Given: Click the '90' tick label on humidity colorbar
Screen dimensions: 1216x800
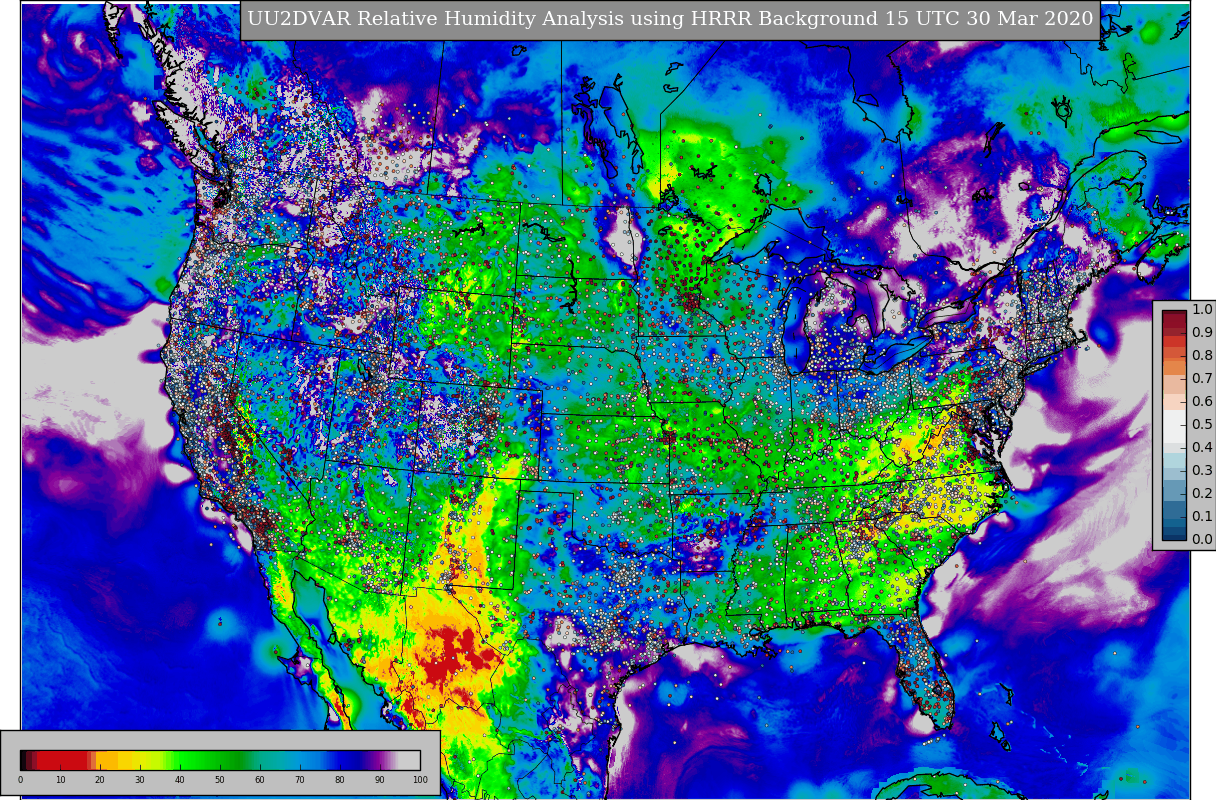Looking at the screenshot, I should (380, 780).
